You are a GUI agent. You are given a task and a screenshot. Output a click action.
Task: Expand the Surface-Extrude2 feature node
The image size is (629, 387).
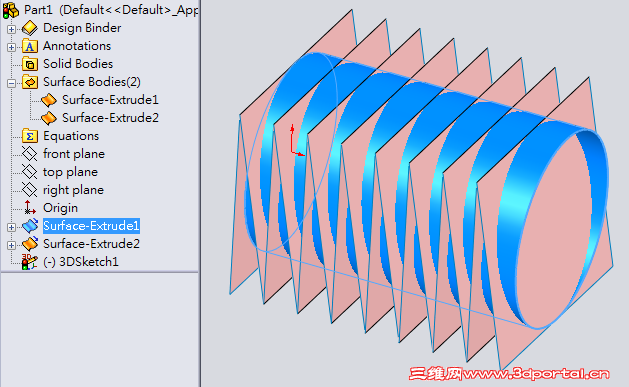pyautogui.click(x=11, y=245)
